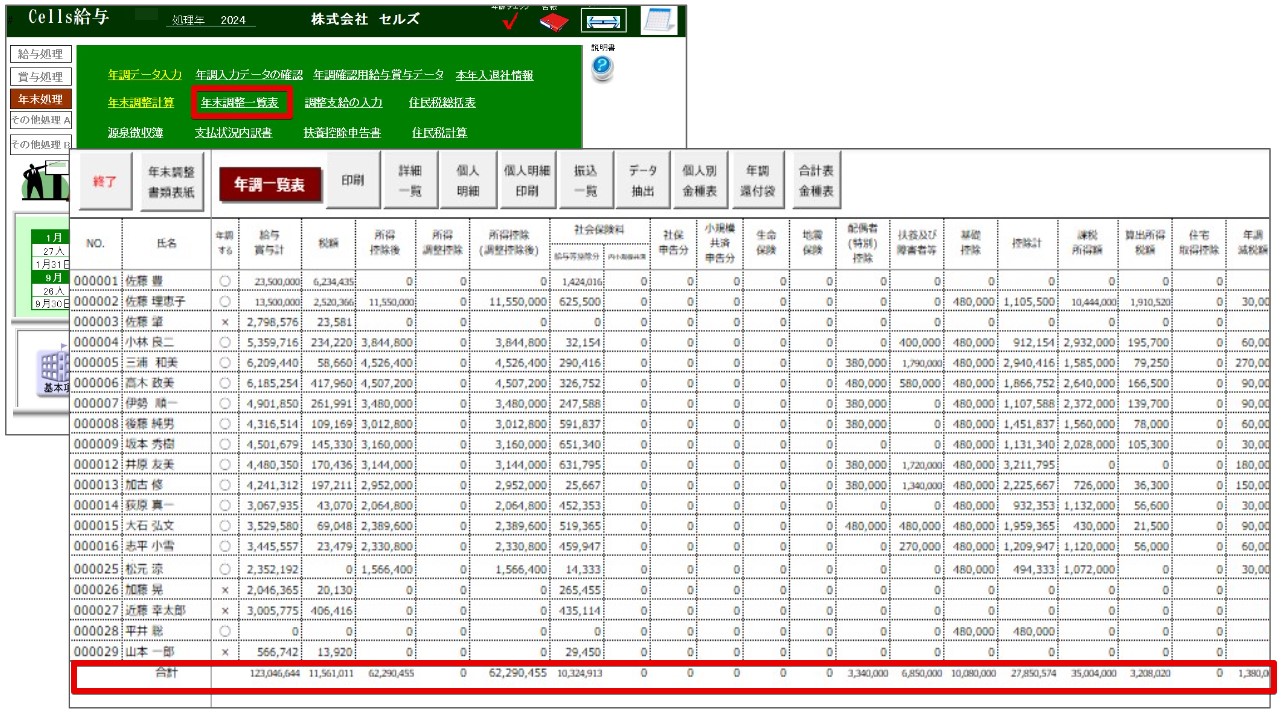Open the 住民税計算 link
1281x715 pixels.
tap(439, 132)
